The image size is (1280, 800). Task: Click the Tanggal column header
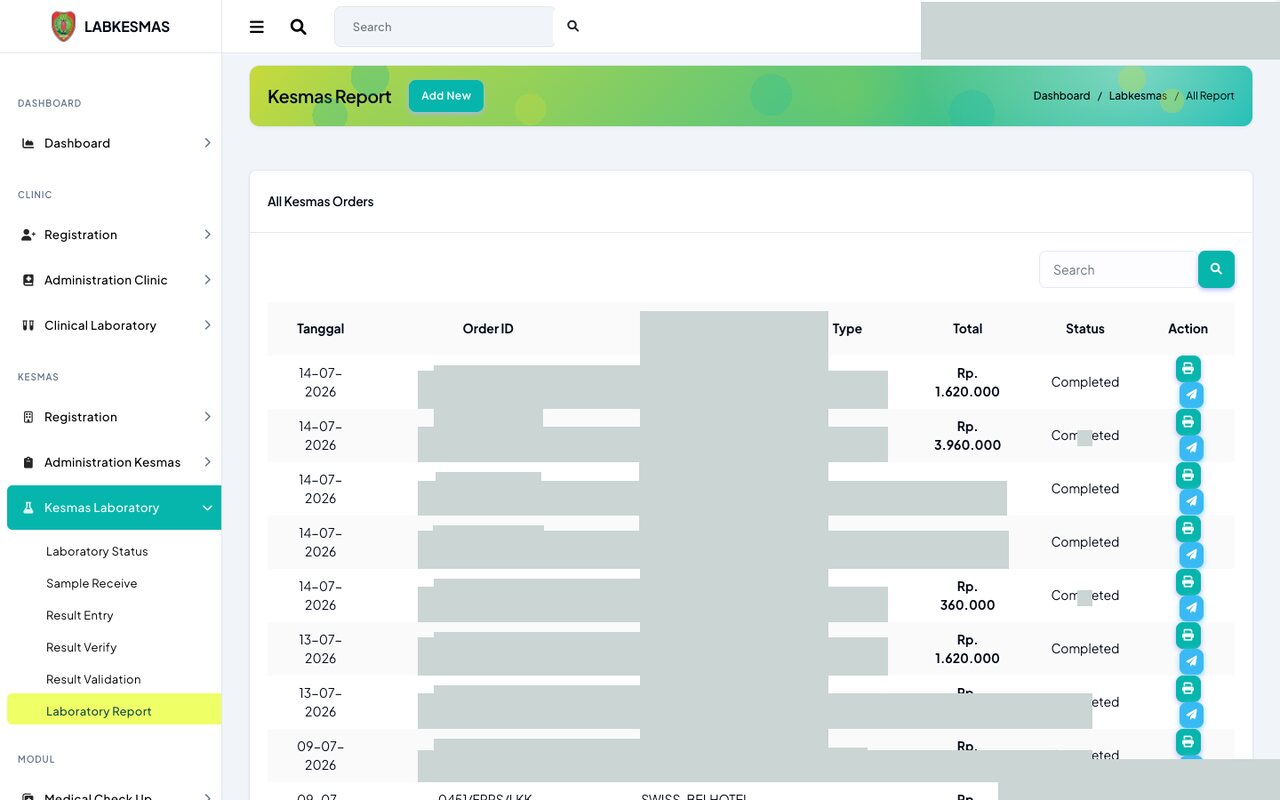320,328
